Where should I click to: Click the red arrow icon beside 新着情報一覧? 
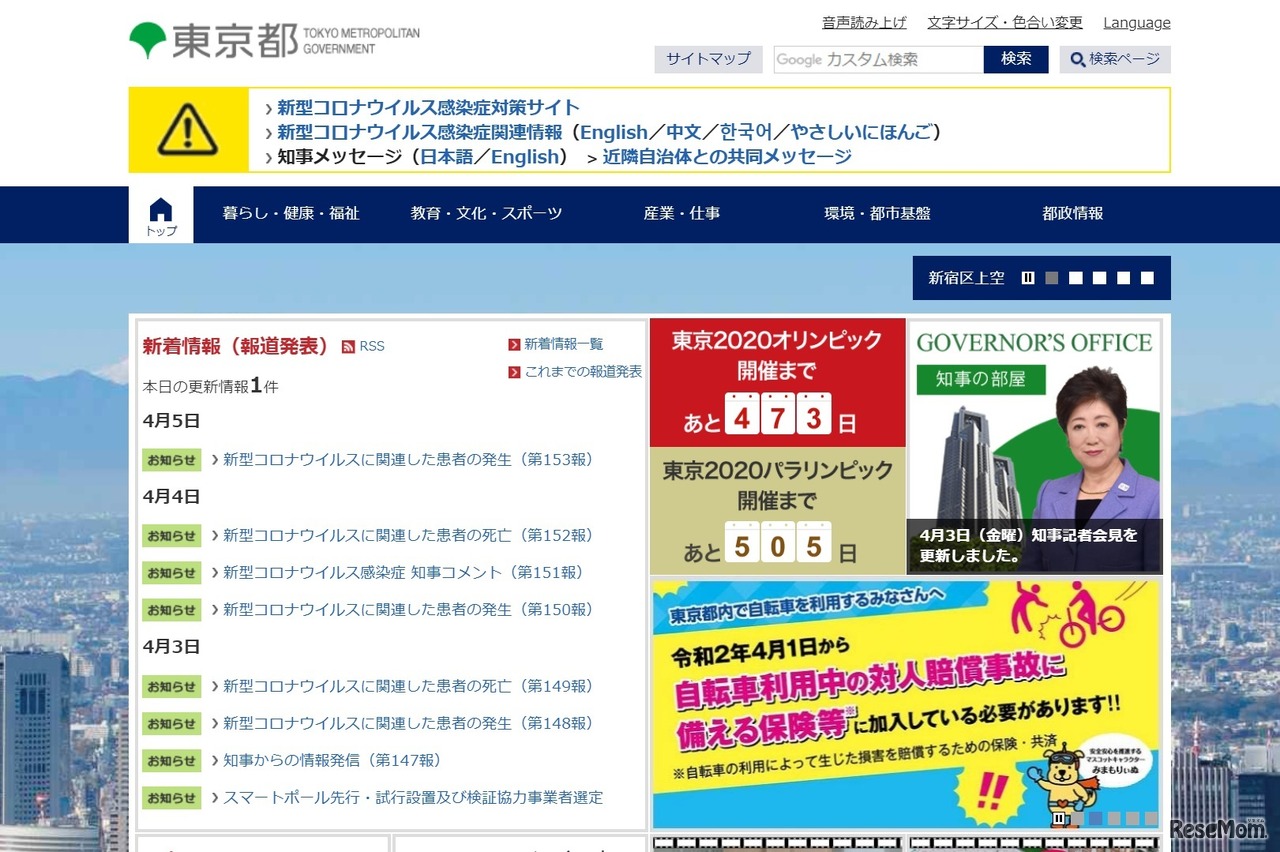pos(514,345)
